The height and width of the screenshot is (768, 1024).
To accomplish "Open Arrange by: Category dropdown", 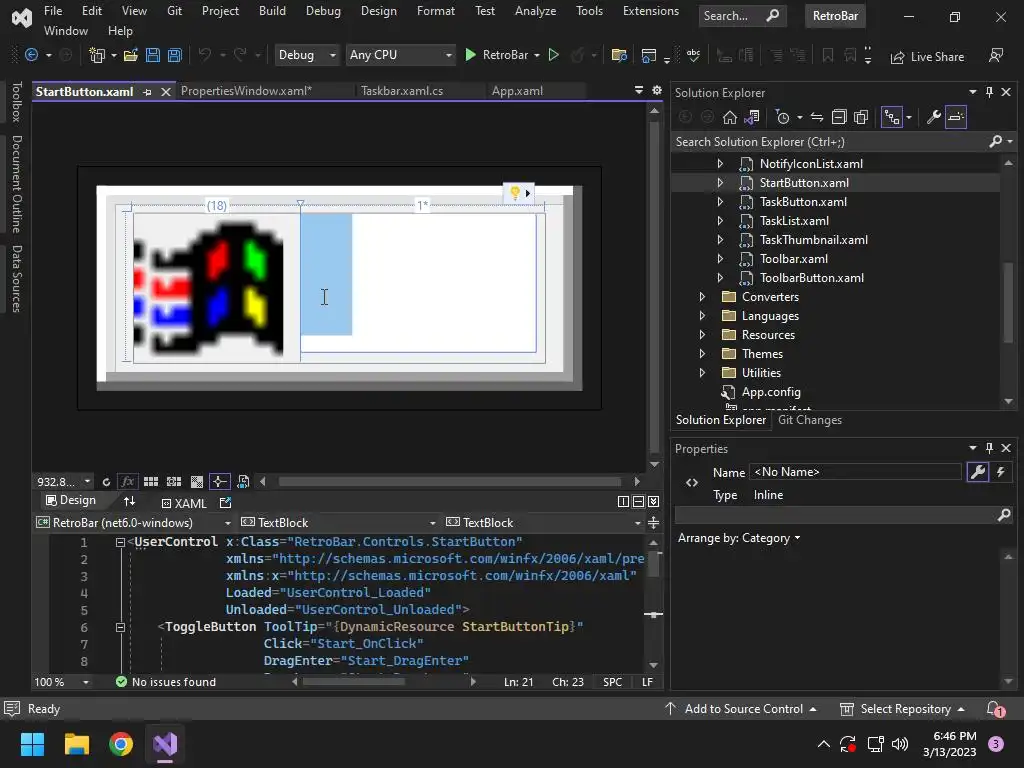I will (x=739, y=538).
